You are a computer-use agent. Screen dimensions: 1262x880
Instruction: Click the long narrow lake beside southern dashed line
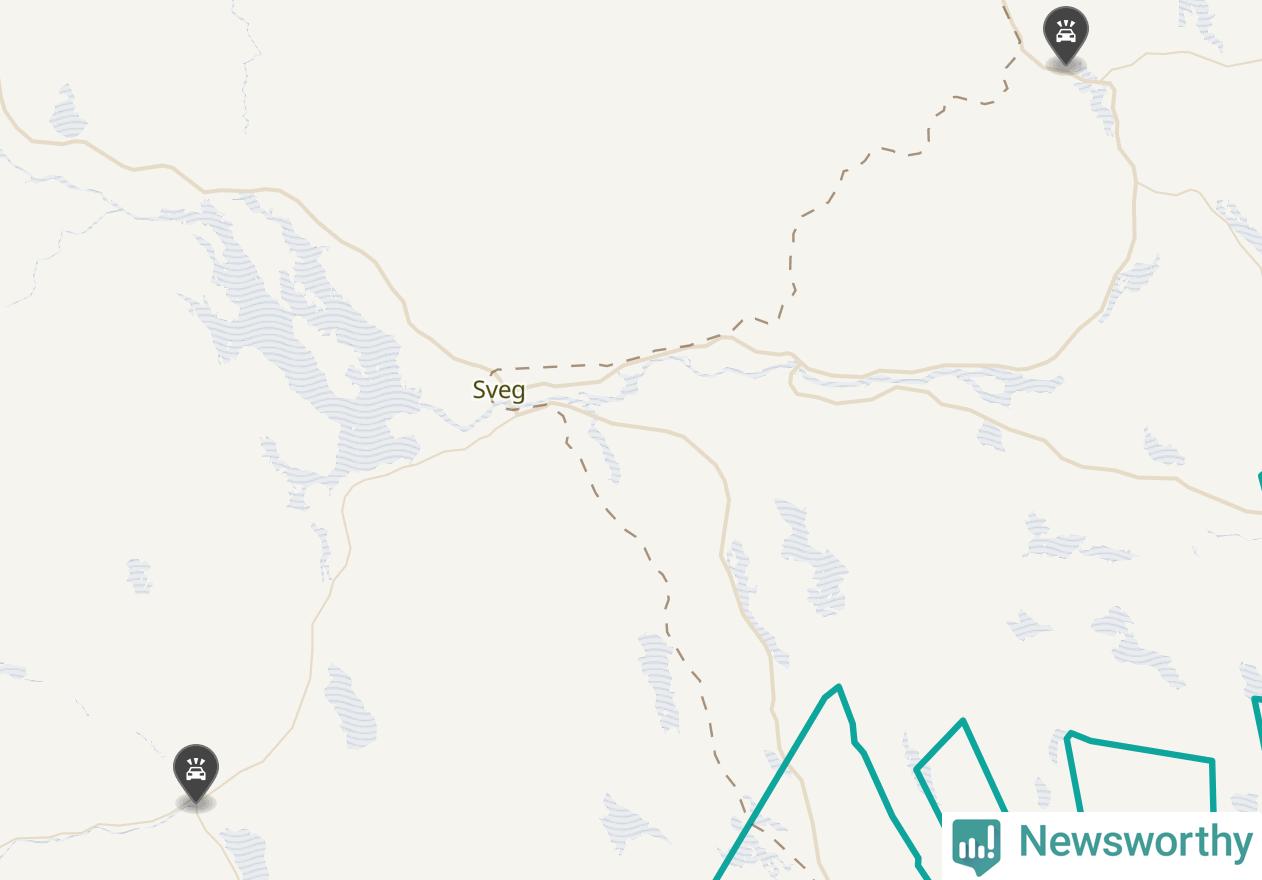[x=658, y=678]
